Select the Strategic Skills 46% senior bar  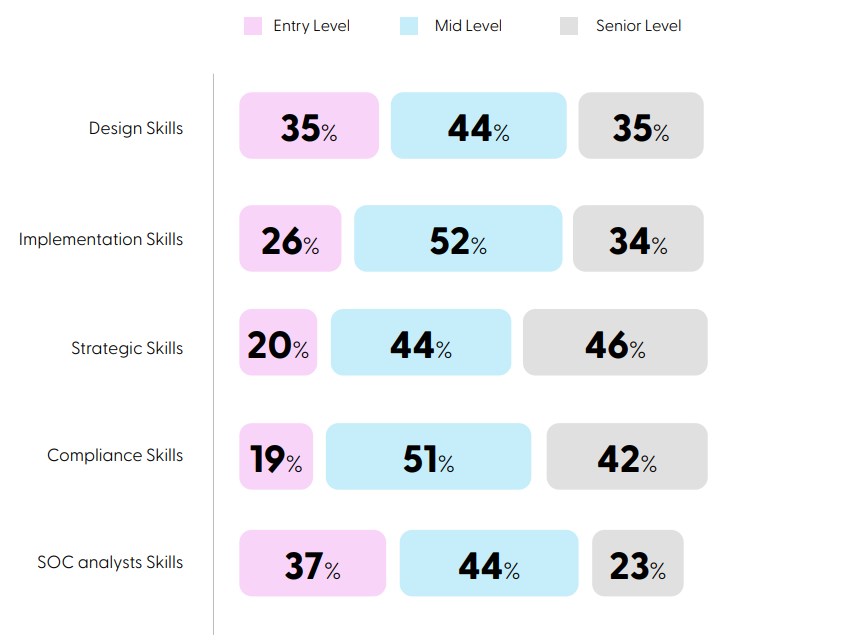(615, 343)
